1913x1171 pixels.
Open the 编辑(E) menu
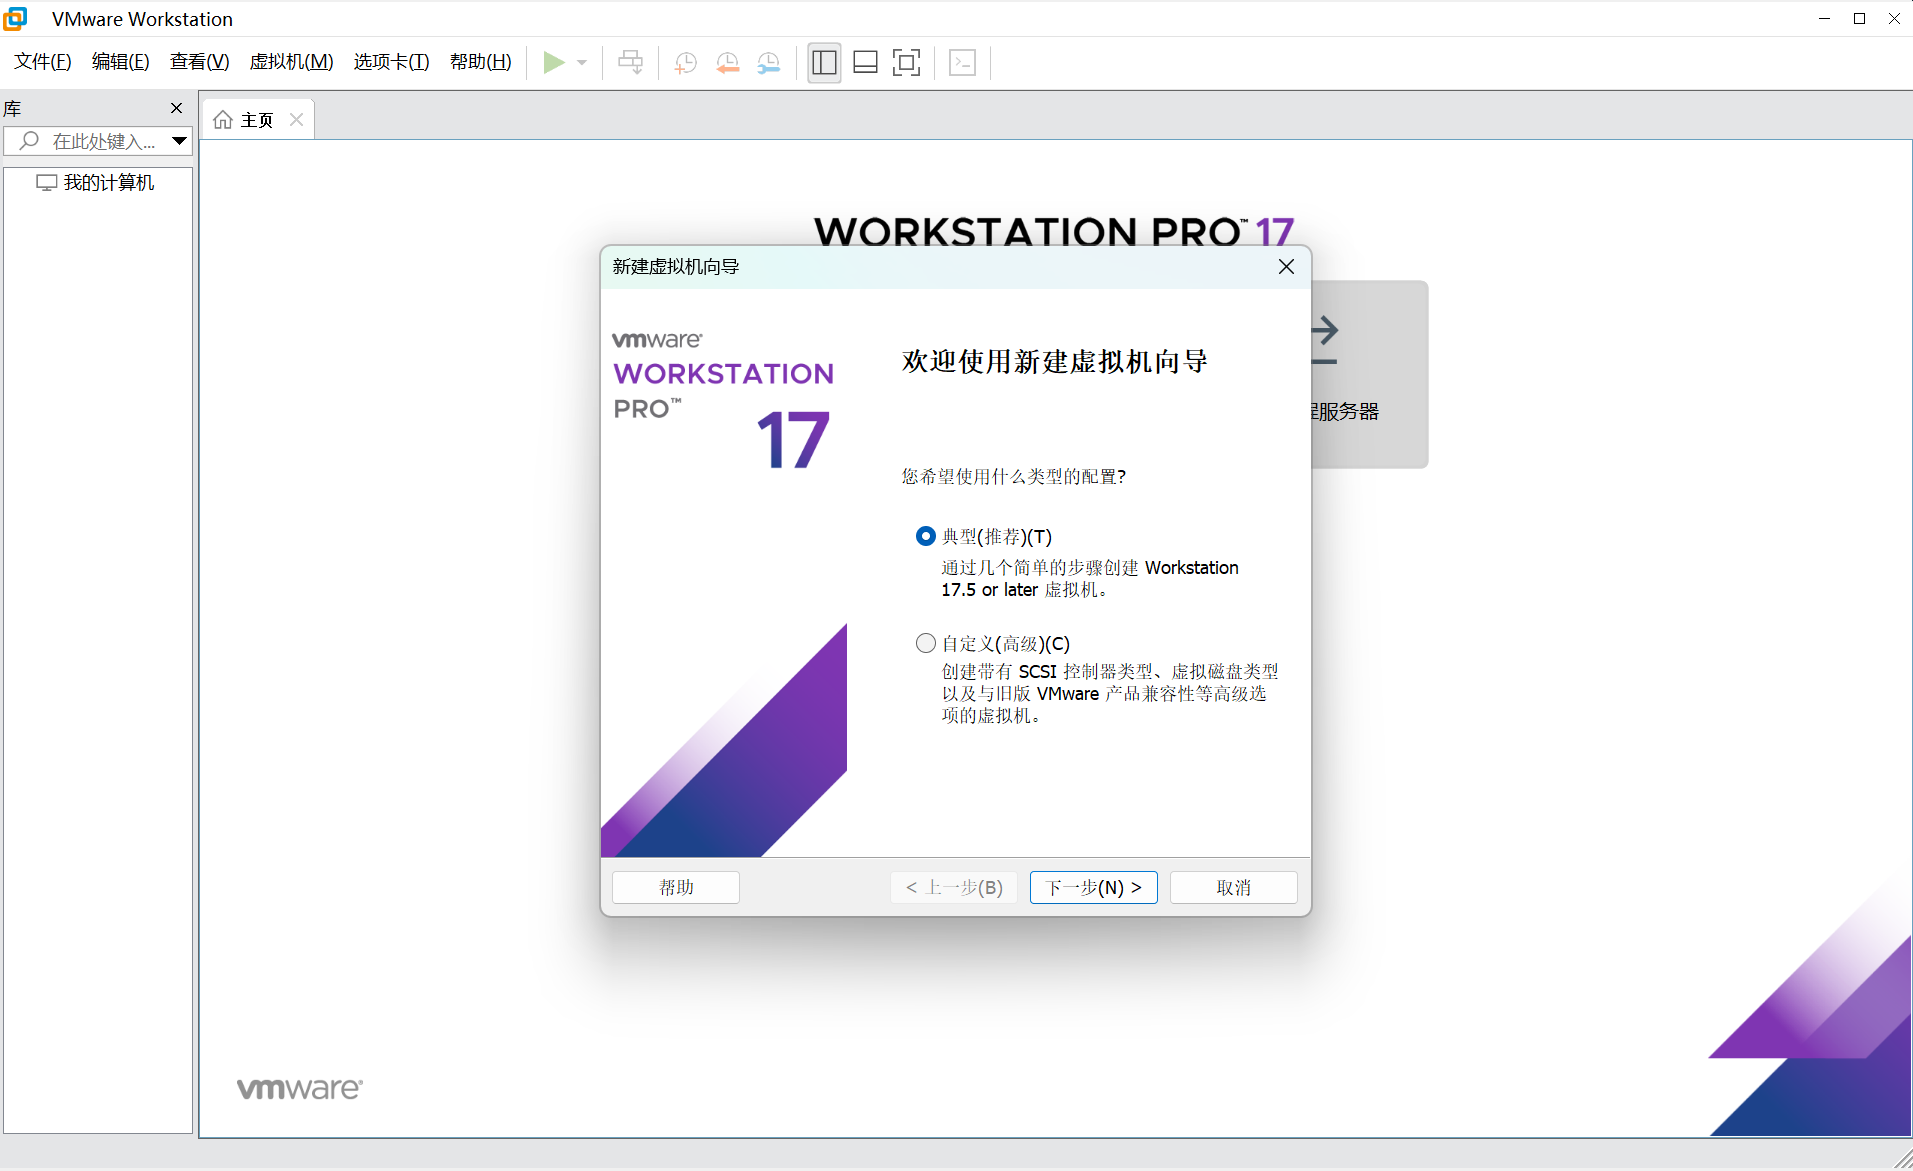tap(120, 62)
